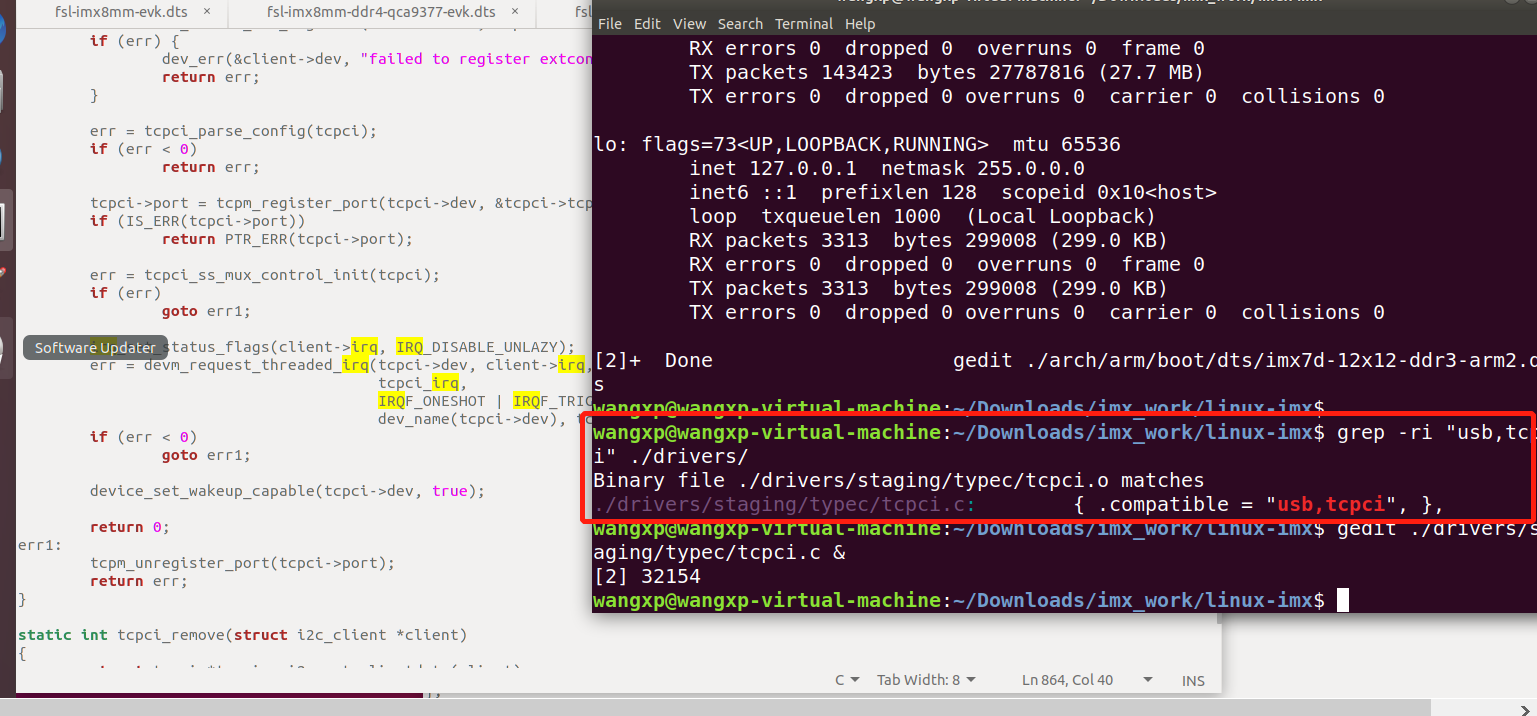
Task: Click the red "usb,tcpci" match in grep output
Action: click(x=1330, y=504)
